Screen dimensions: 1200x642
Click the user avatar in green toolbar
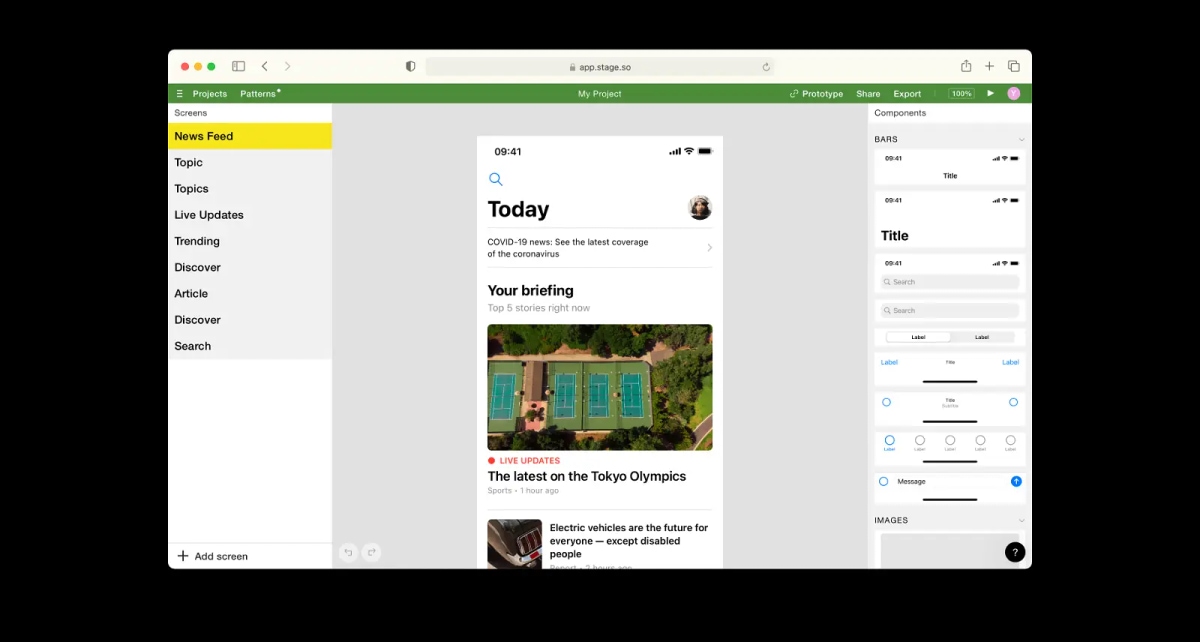point(1013,93)
